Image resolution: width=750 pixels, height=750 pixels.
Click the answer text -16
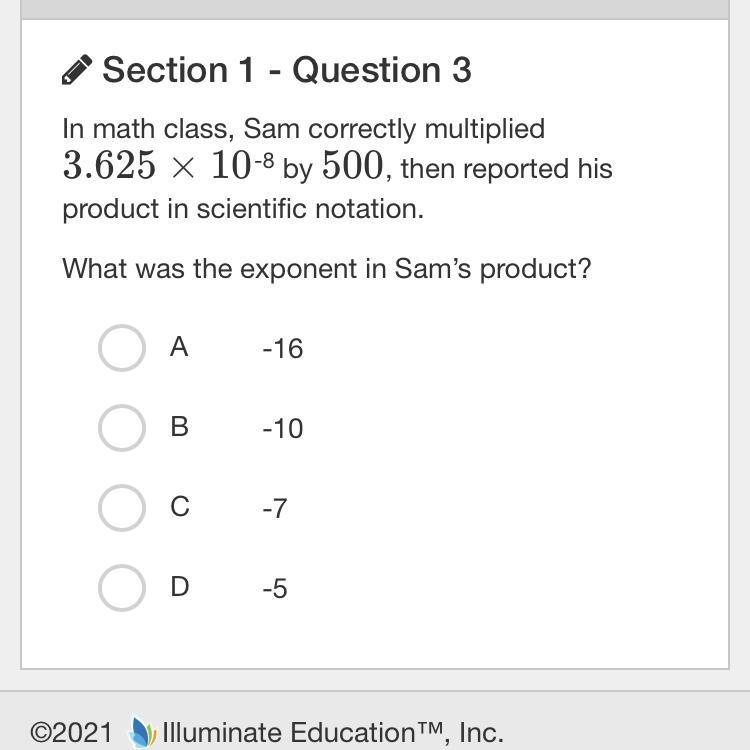click(x=282, y=349)
